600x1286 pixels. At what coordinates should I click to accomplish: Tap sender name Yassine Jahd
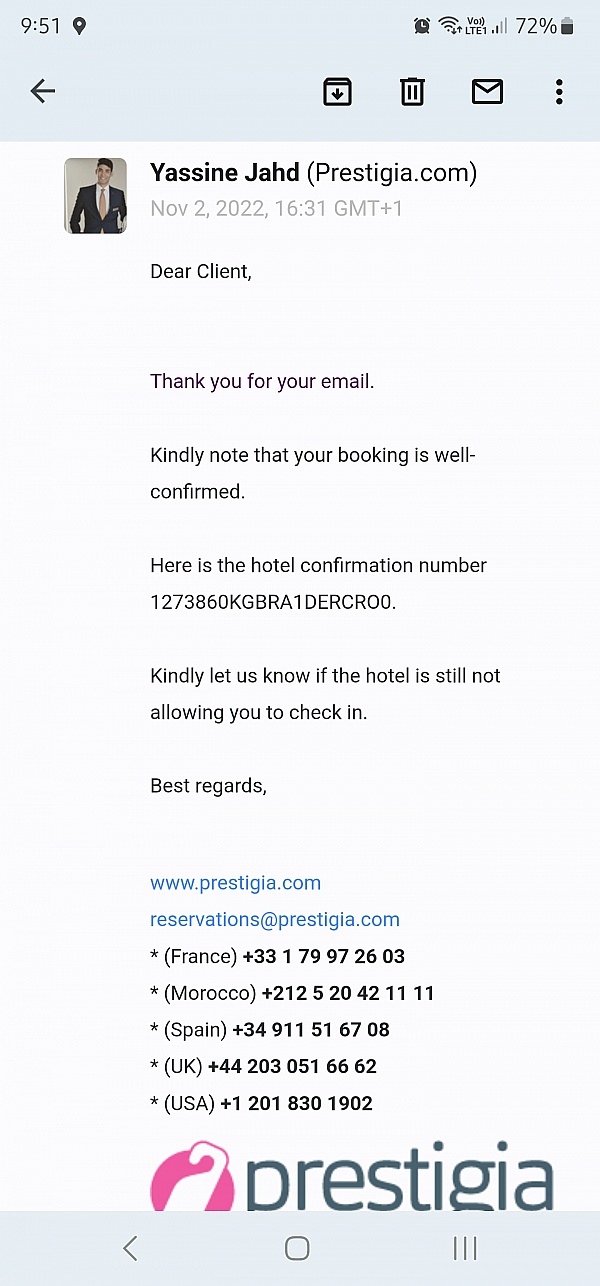(225, 173)
